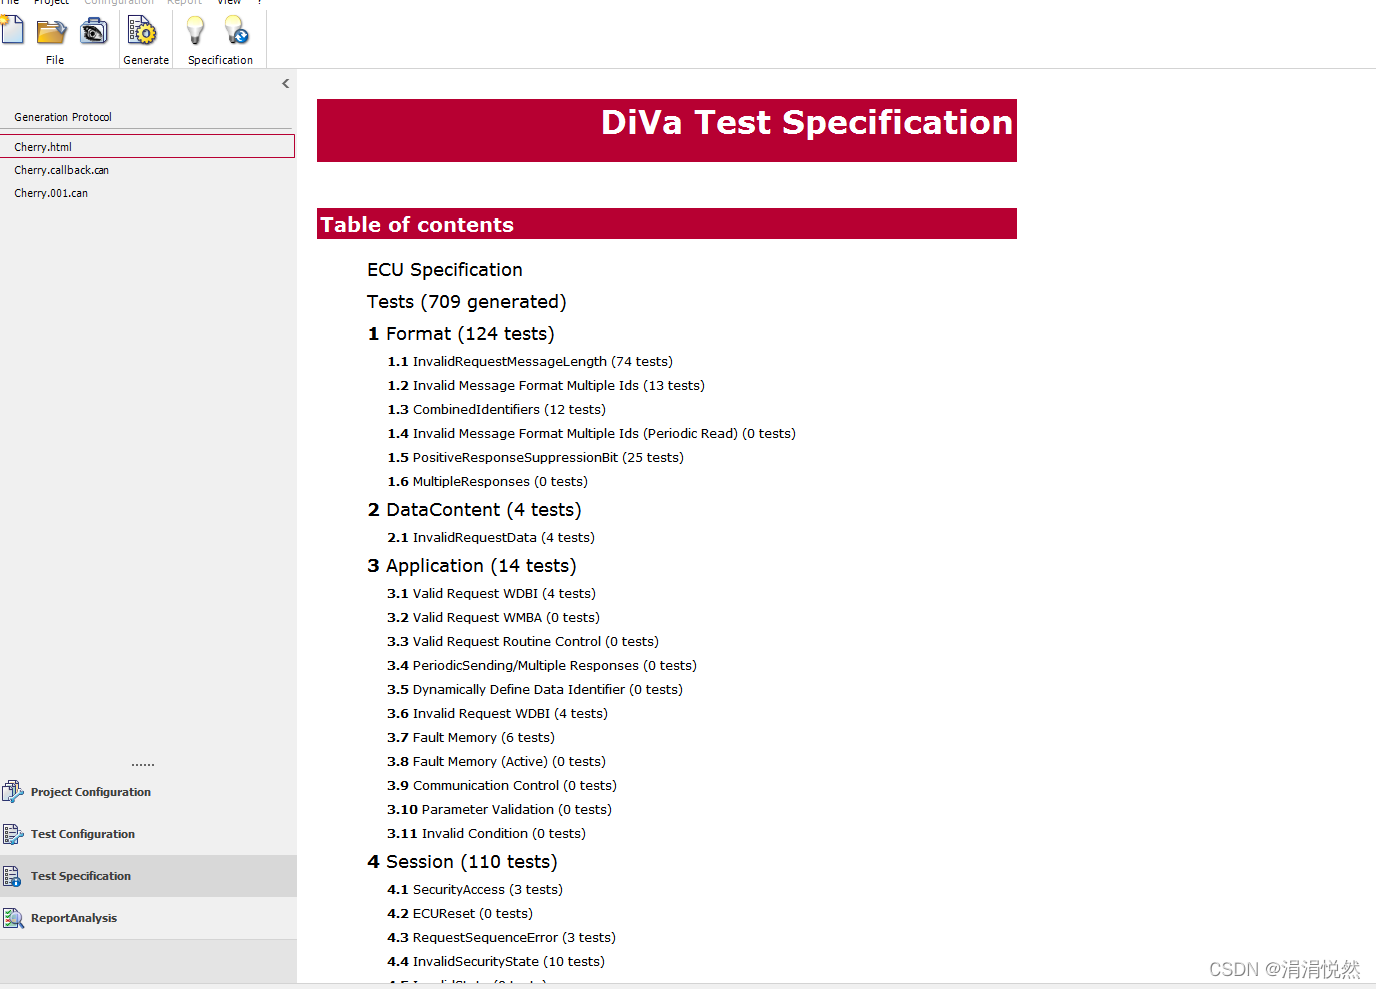1376x989 pixels.
Task: Open 3.8 Fault Memory (Active)
Action: point(497,762)
